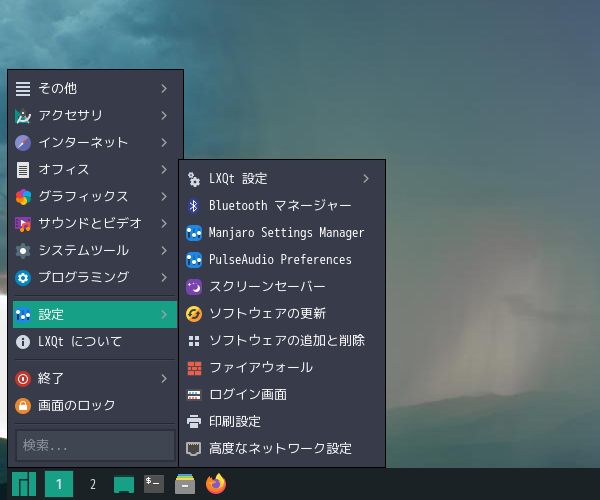
Task: Open the Bluetooth マネージャー entry
Action: [x=282, y=206]
